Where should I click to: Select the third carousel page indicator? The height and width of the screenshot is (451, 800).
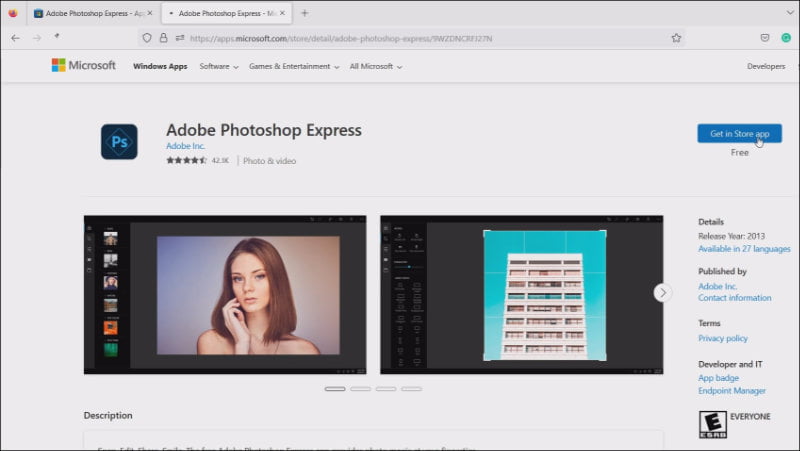pyautogui.click(x=386, y=389)
